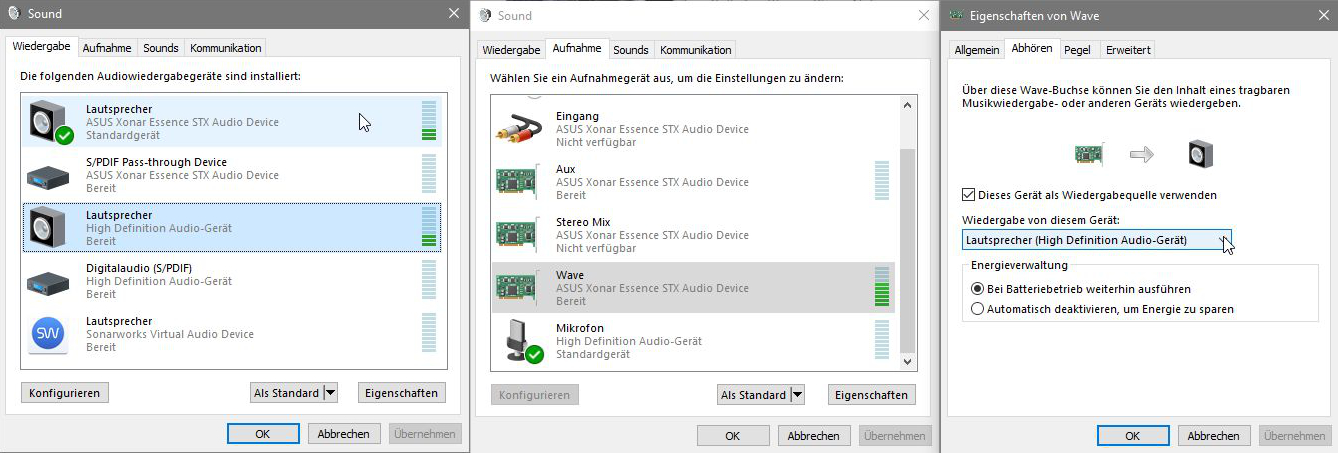
Task: Choose 'Automatisch deaktivieren, um Energie zu sparen'
Action: pyautogui.click(x=978, y=310)
